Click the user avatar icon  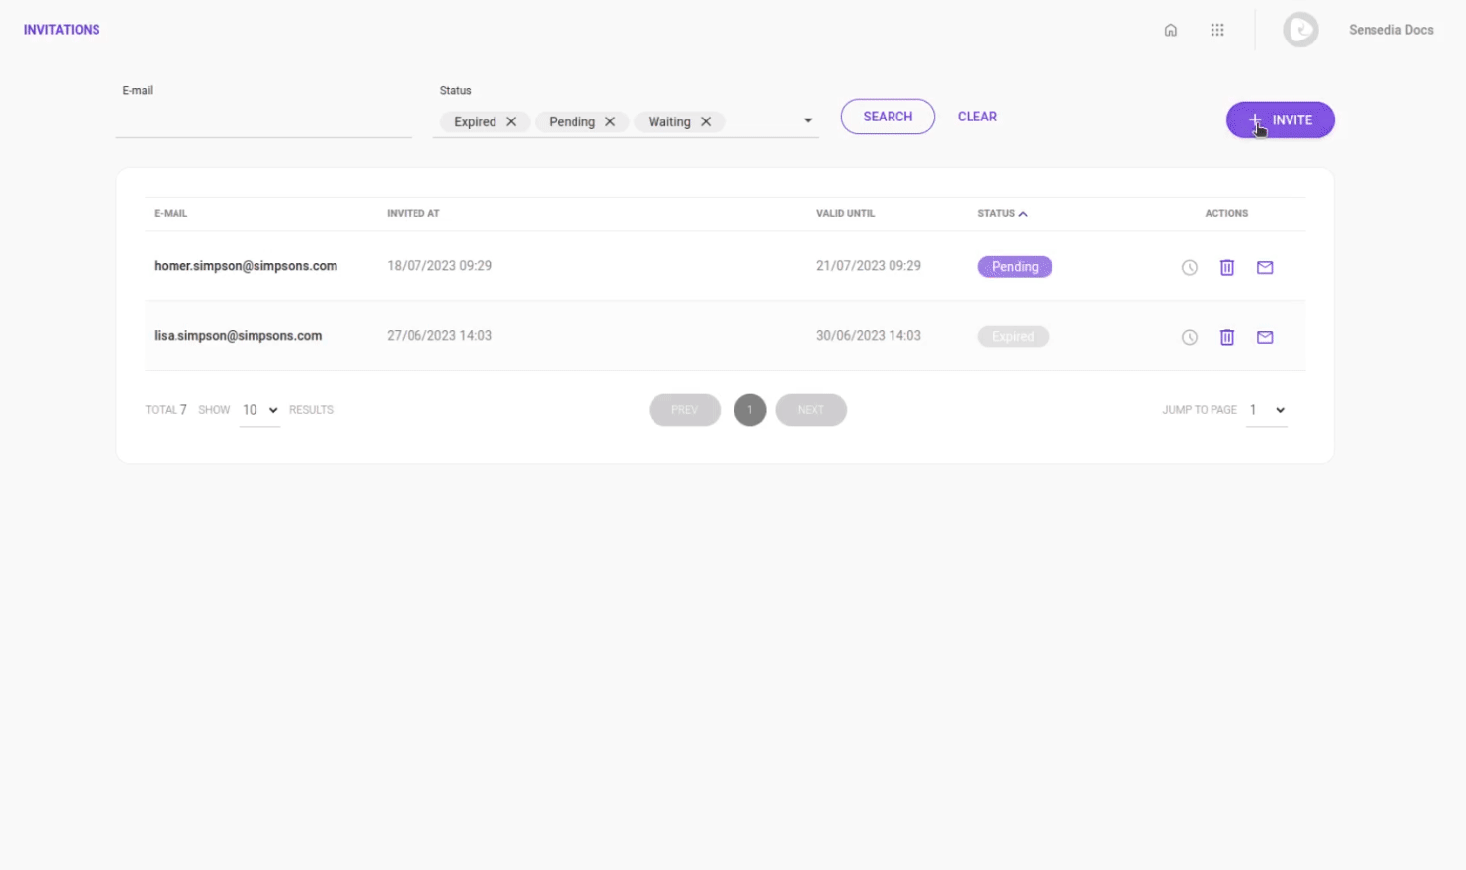click(1300, 30)
